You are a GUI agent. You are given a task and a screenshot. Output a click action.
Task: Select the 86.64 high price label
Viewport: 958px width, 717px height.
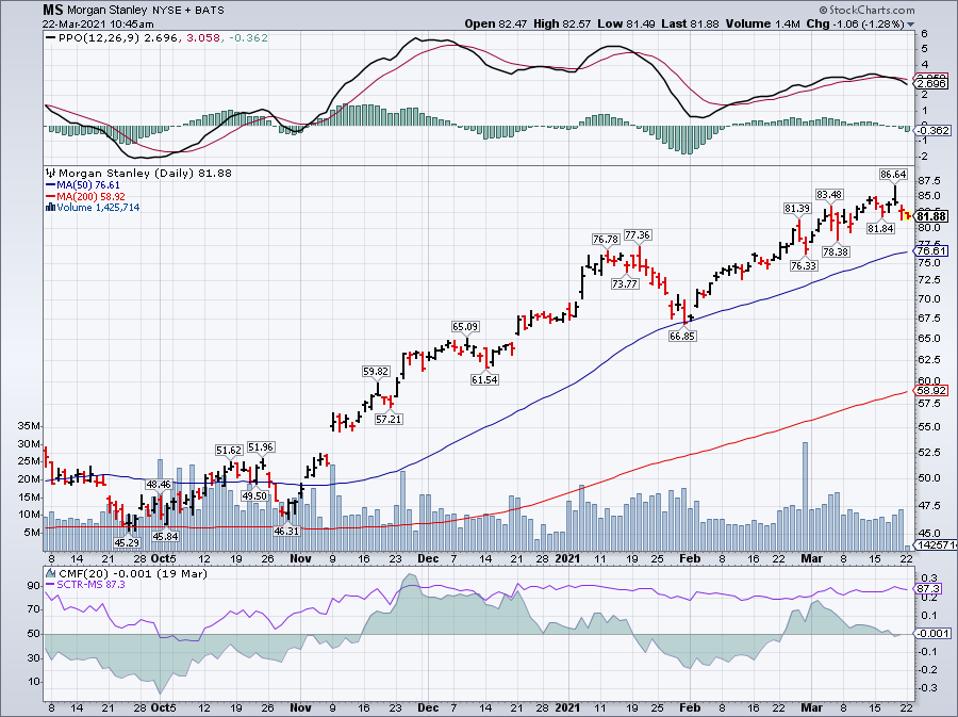(x=892, y=174)
